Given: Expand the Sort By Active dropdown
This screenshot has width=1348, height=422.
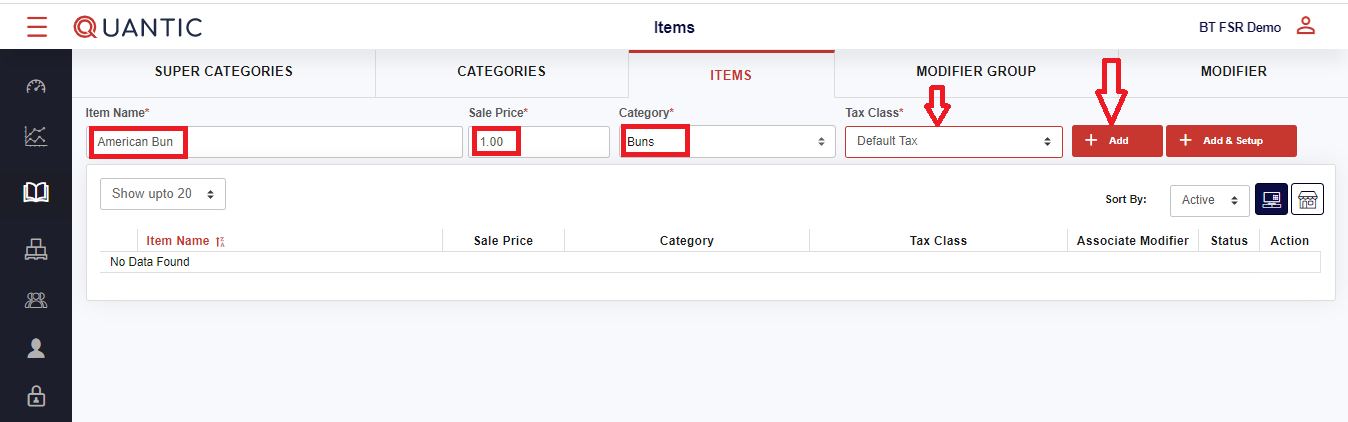Looking at the screenshot, I should [1209, 200].
